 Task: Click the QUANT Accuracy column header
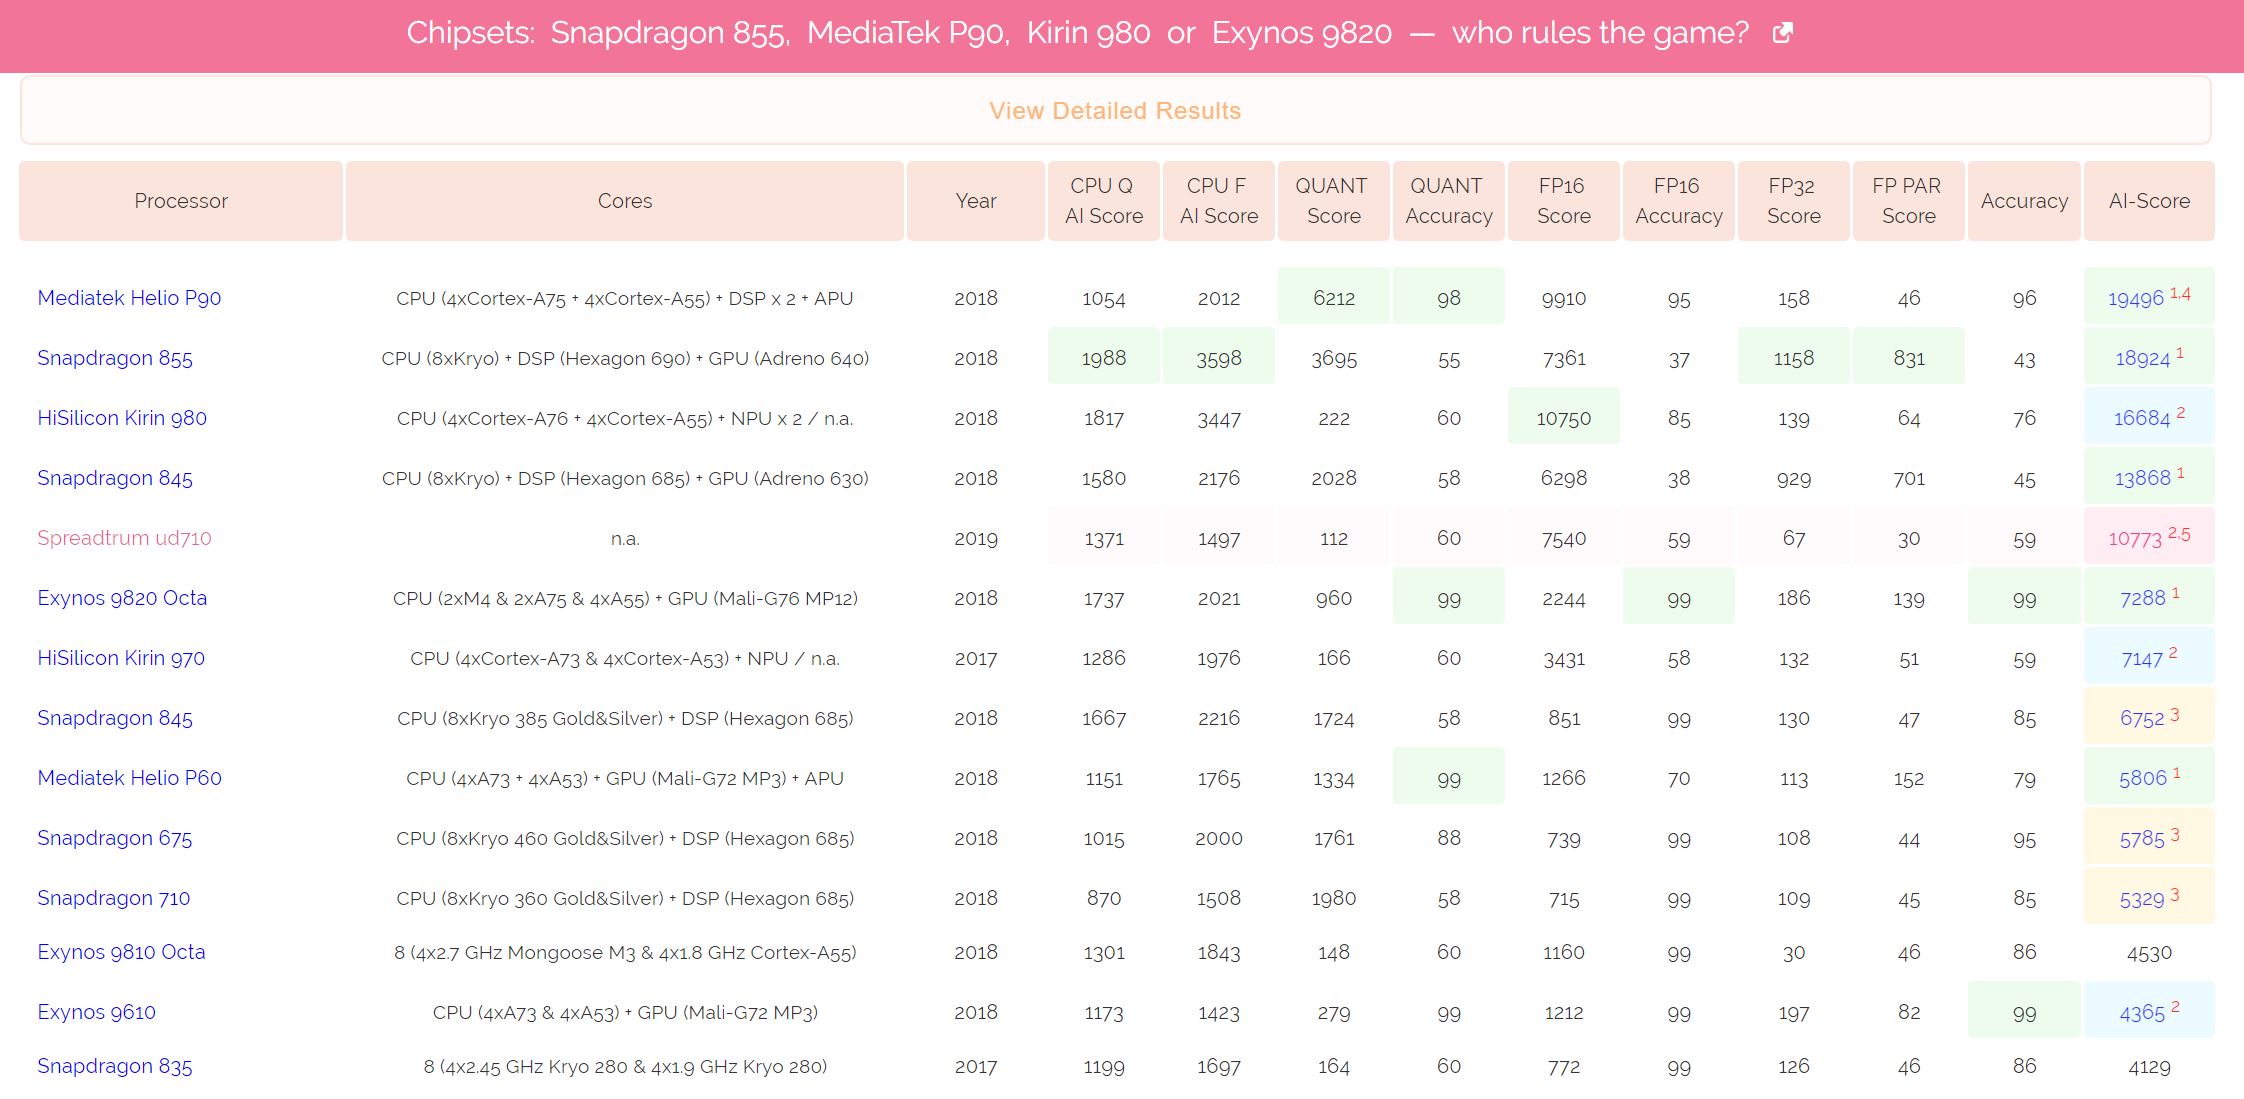click(1449, 201)
